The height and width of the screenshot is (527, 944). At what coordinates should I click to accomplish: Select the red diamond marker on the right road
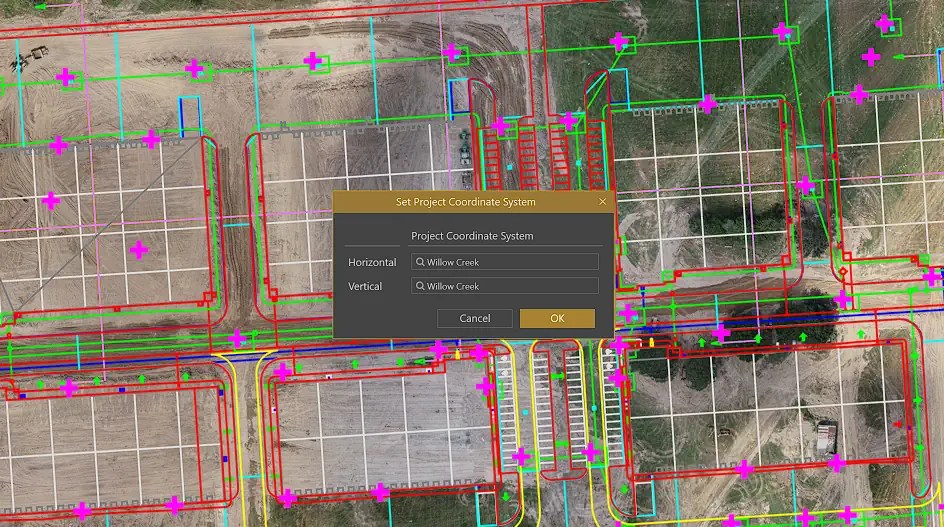842,272
